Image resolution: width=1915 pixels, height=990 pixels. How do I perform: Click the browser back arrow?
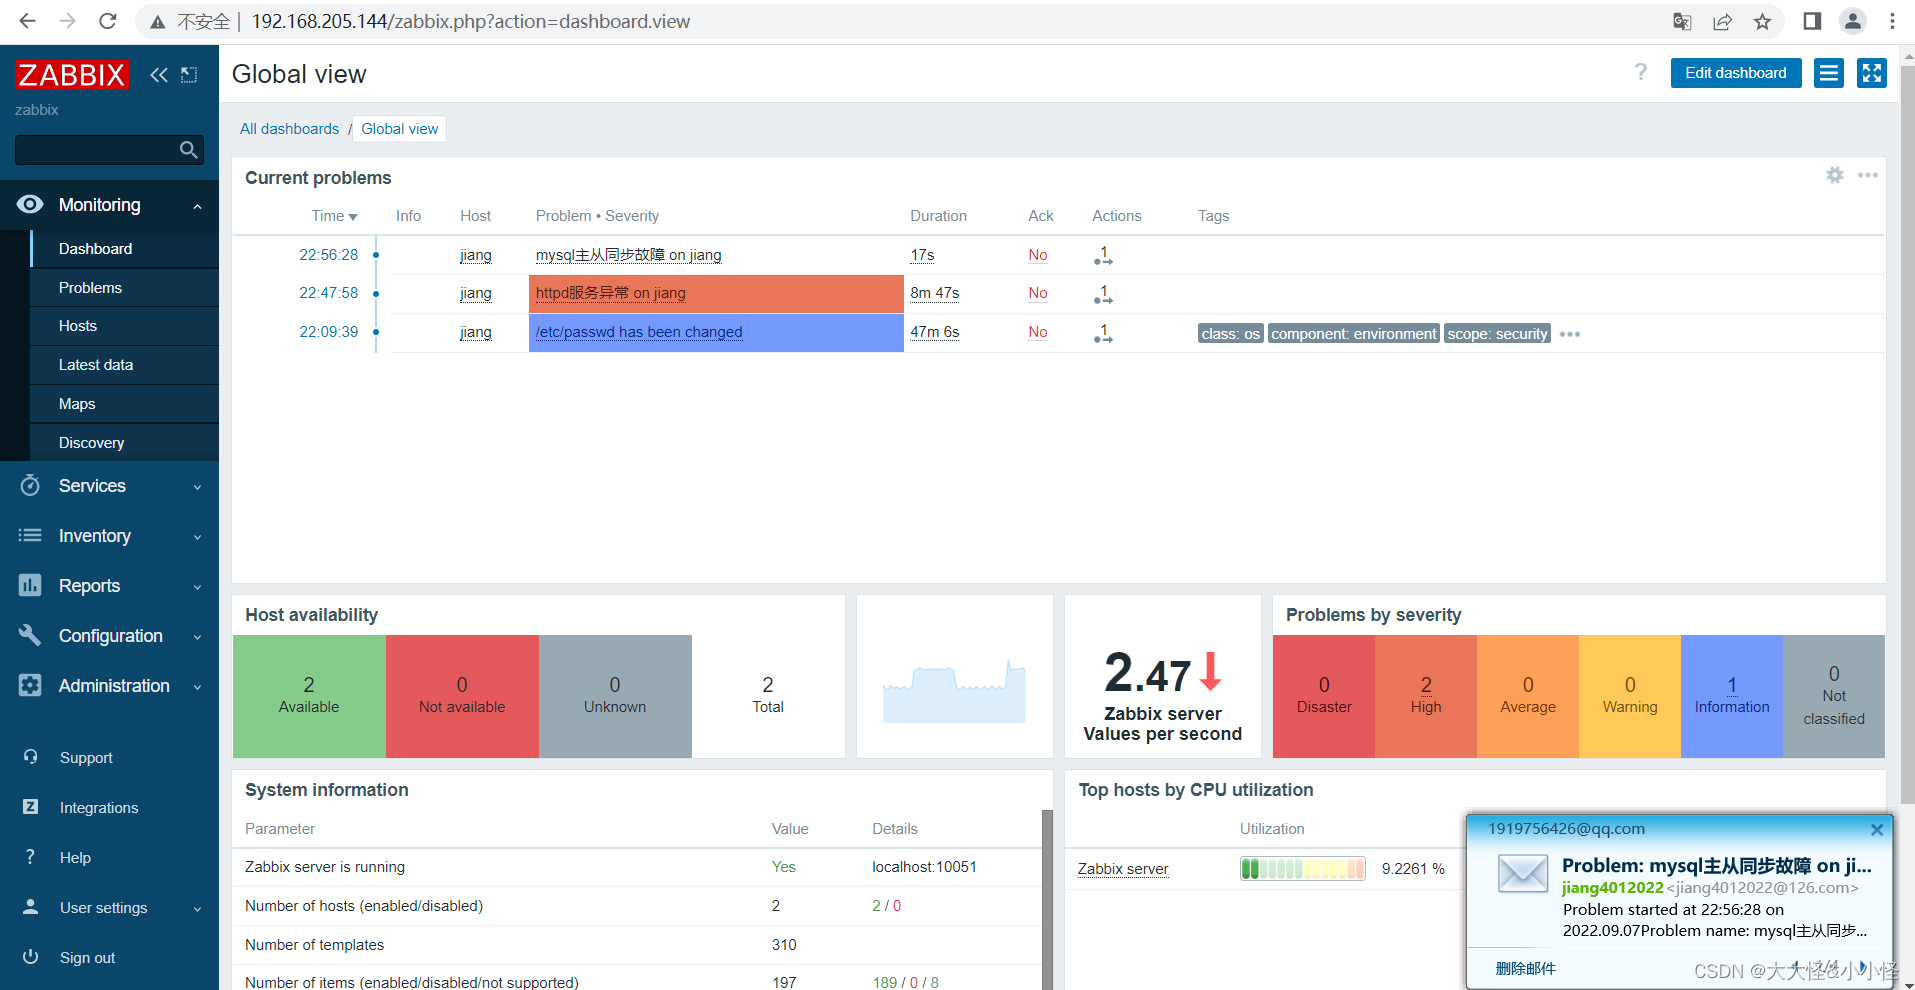[27, 21]
